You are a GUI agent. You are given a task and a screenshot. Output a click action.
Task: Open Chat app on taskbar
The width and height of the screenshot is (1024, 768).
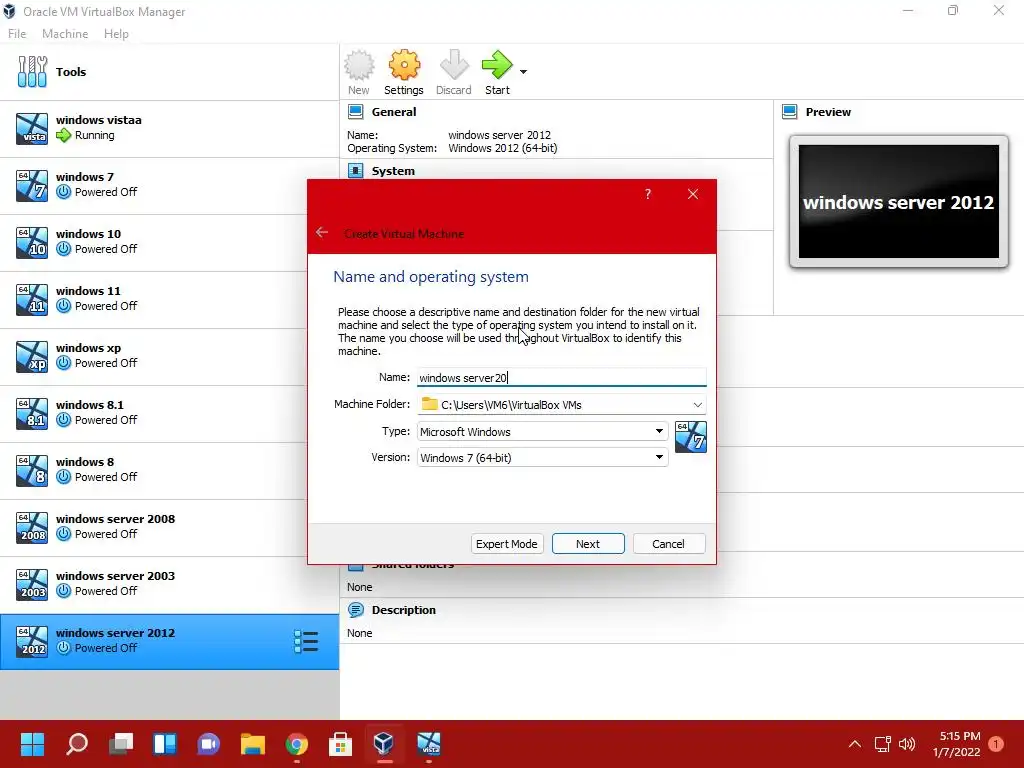(x=208, y=744)
